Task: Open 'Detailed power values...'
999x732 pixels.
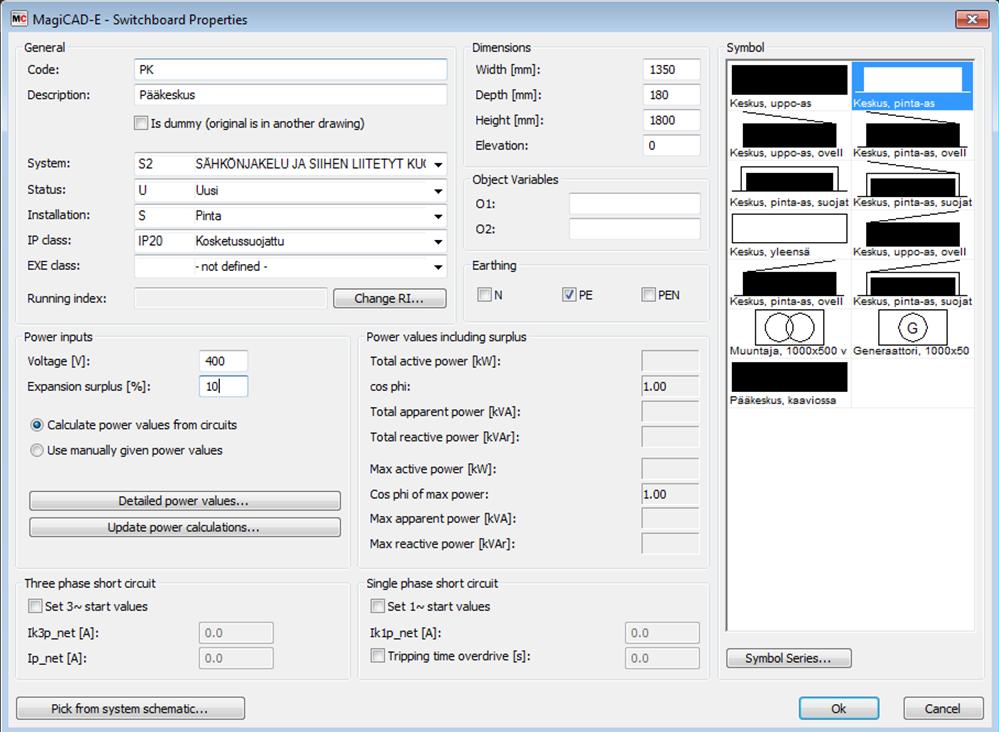Action: (x=185, y=501)
